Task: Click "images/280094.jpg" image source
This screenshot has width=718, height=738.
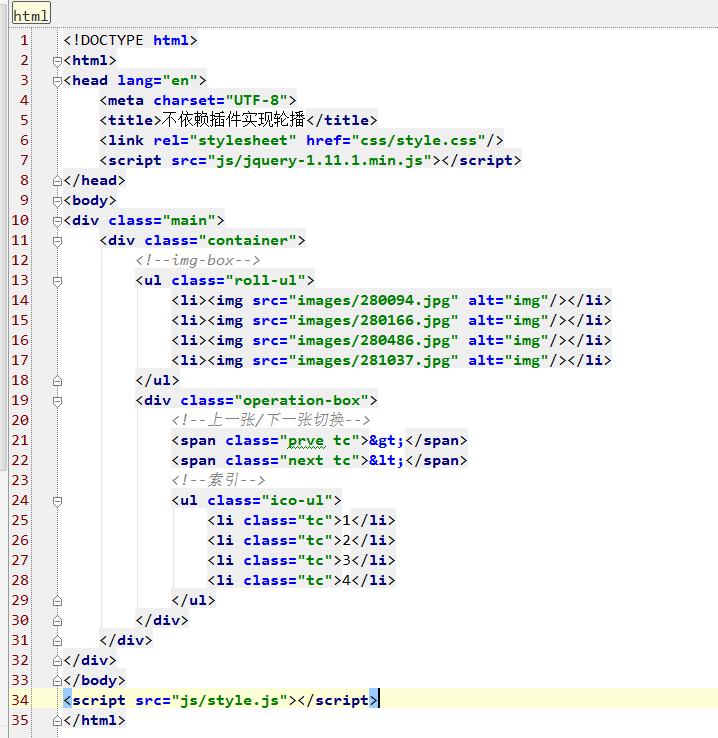Action: coord(373,300)
